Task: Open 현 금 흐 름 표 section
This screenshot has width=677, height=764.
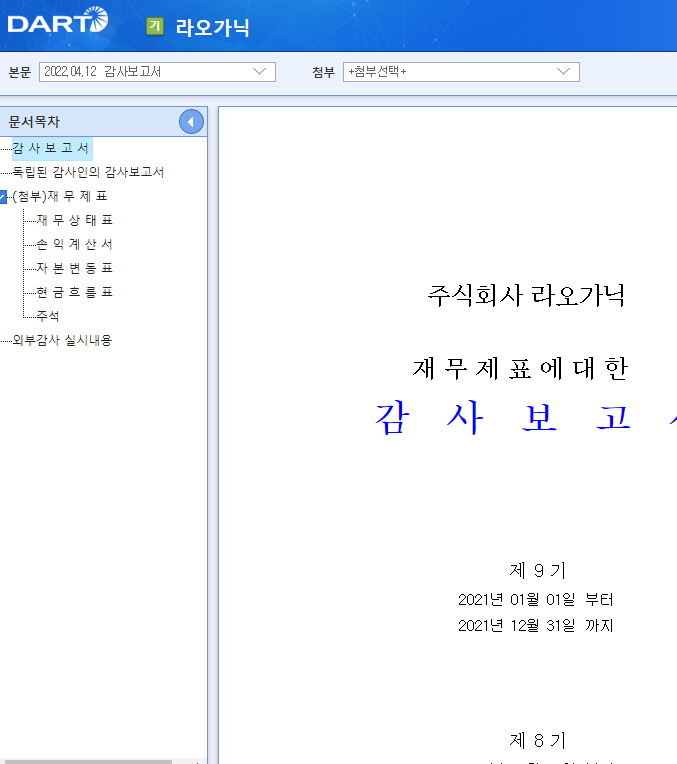Action: [x=75, y=292]
